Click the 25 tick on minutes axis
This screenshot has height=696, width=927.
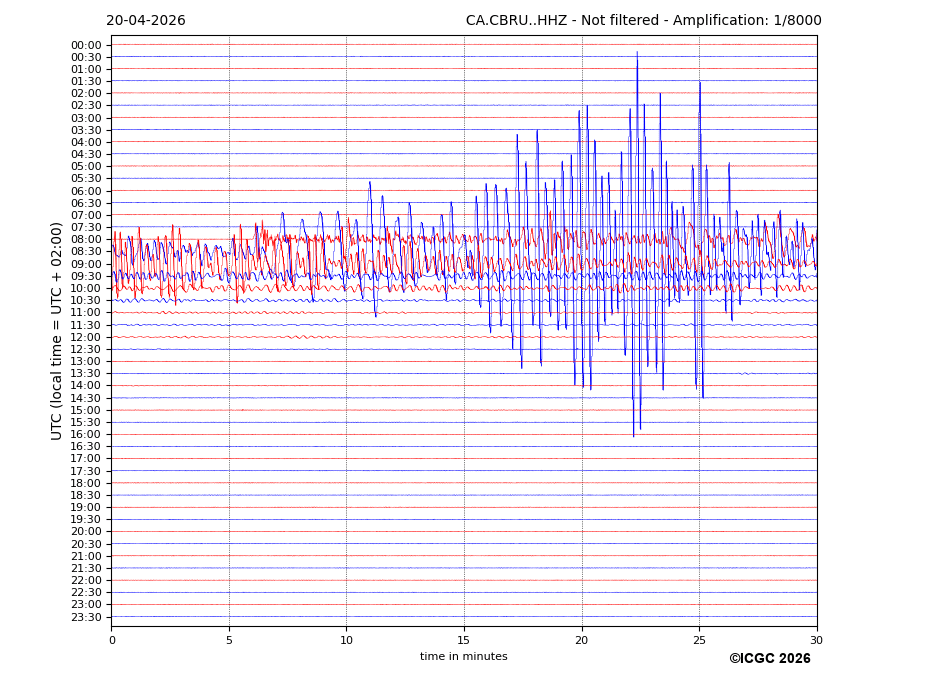(x=699, y=640)
